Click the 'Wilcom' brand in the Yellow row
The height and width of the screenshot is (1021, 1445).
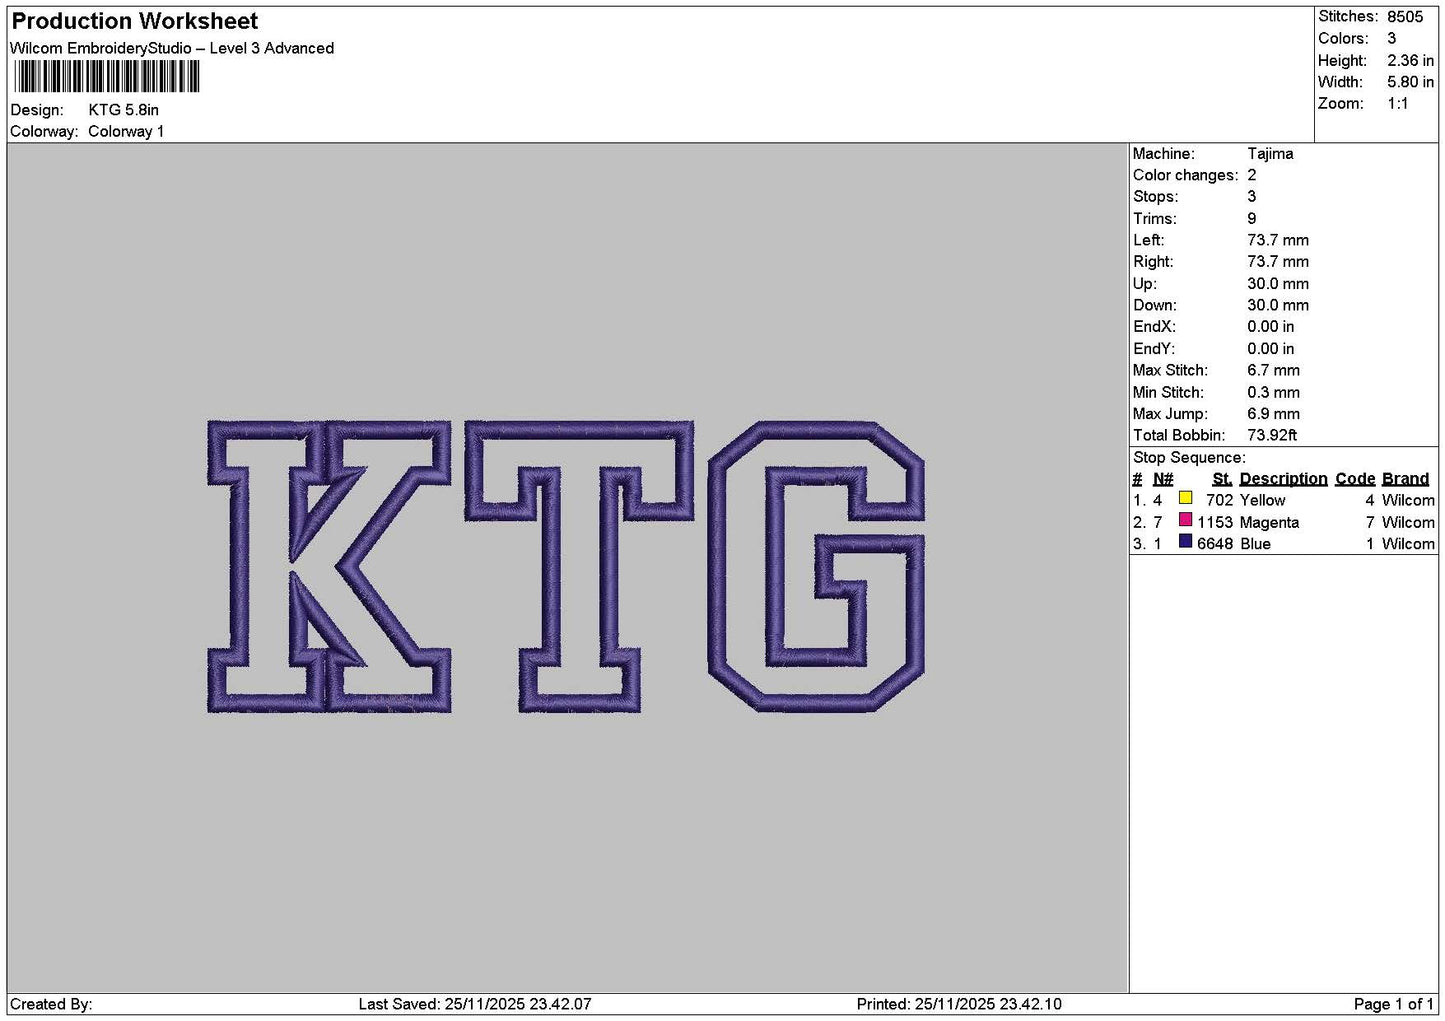1408,501
